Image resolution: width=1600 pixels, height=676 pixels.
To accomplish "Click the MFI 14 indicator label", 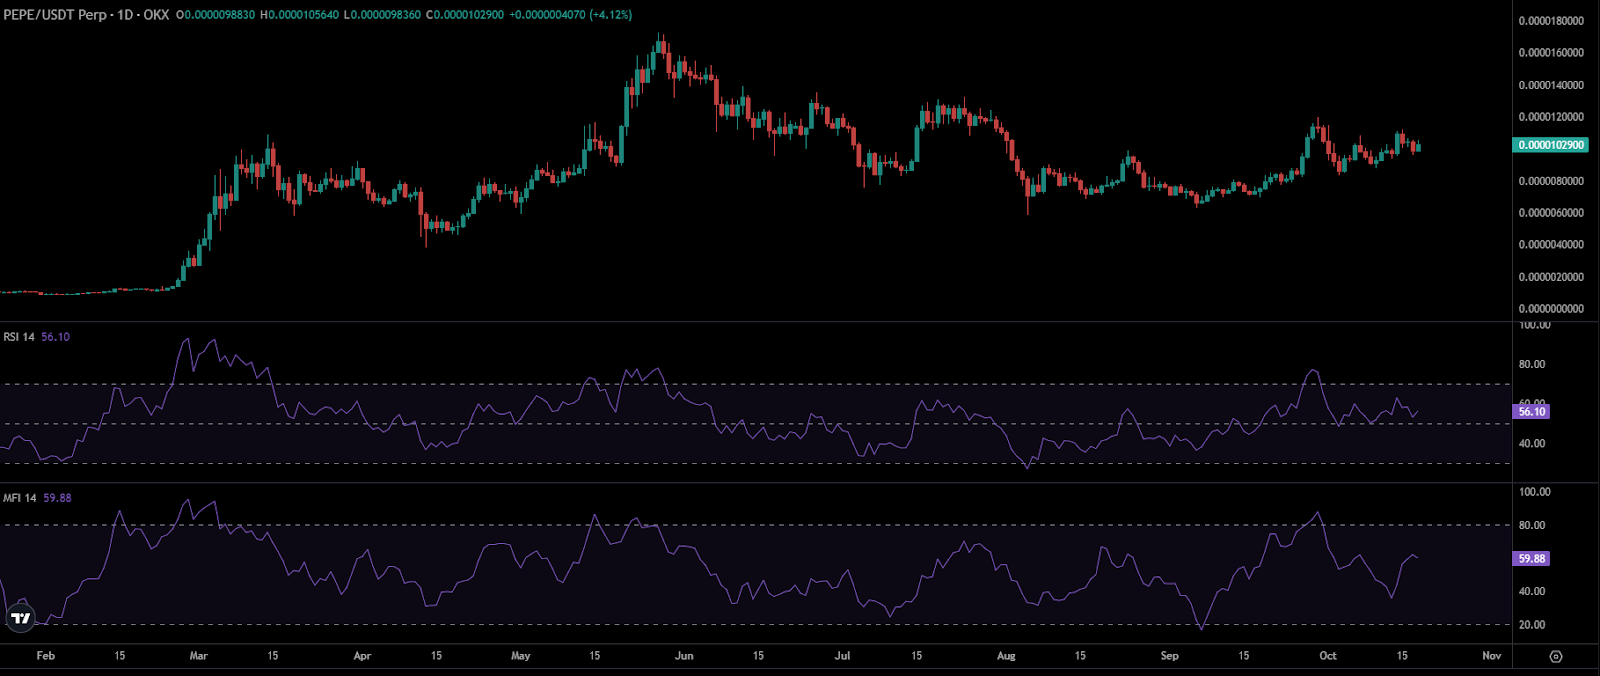I will tap(20, 498).
